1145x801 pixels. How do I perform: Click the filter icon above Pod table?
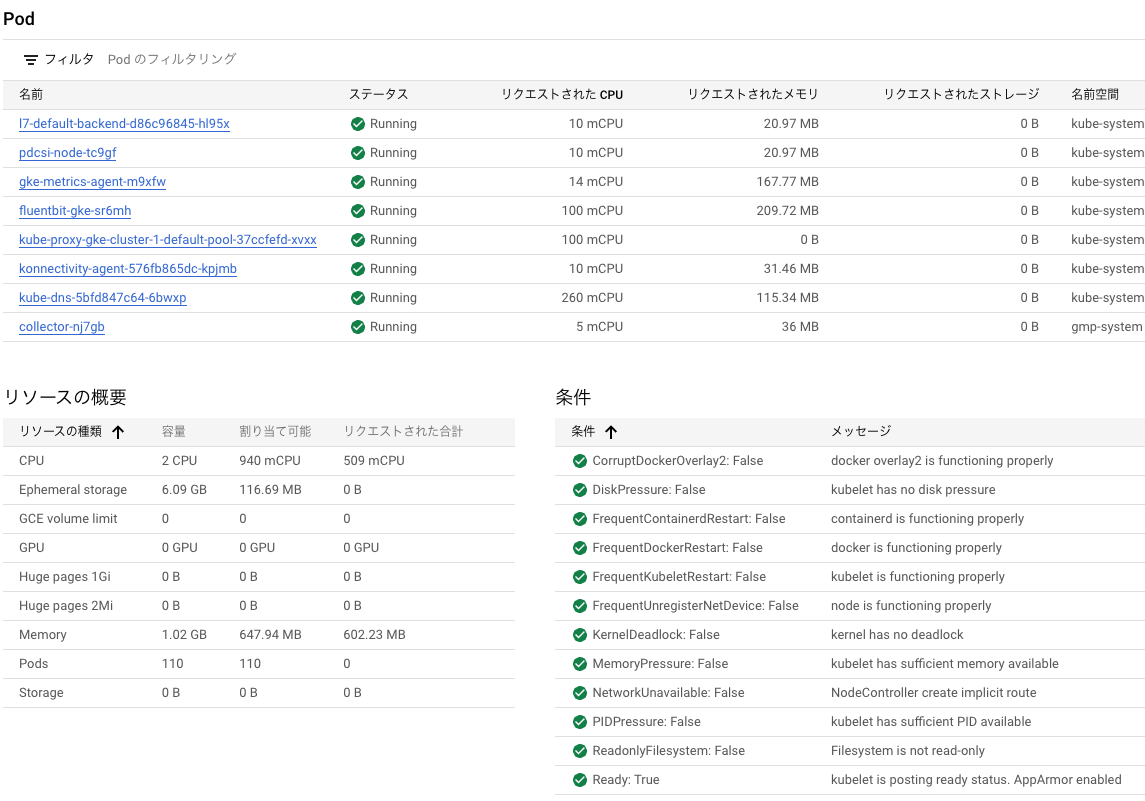[x=31, y=60]
